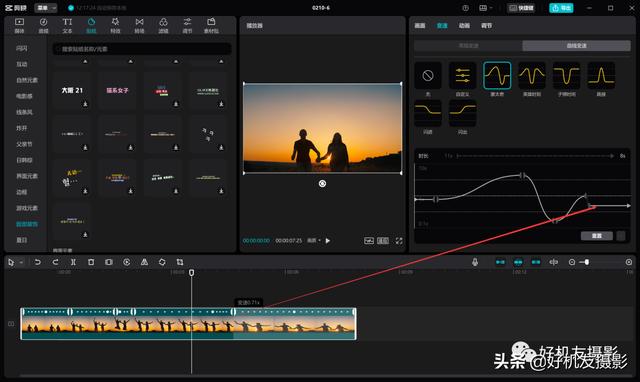Switch to the 动画 animation tab
Image resolution: width=640 pixels, height=382 pixels.
(x=464, y=25)
